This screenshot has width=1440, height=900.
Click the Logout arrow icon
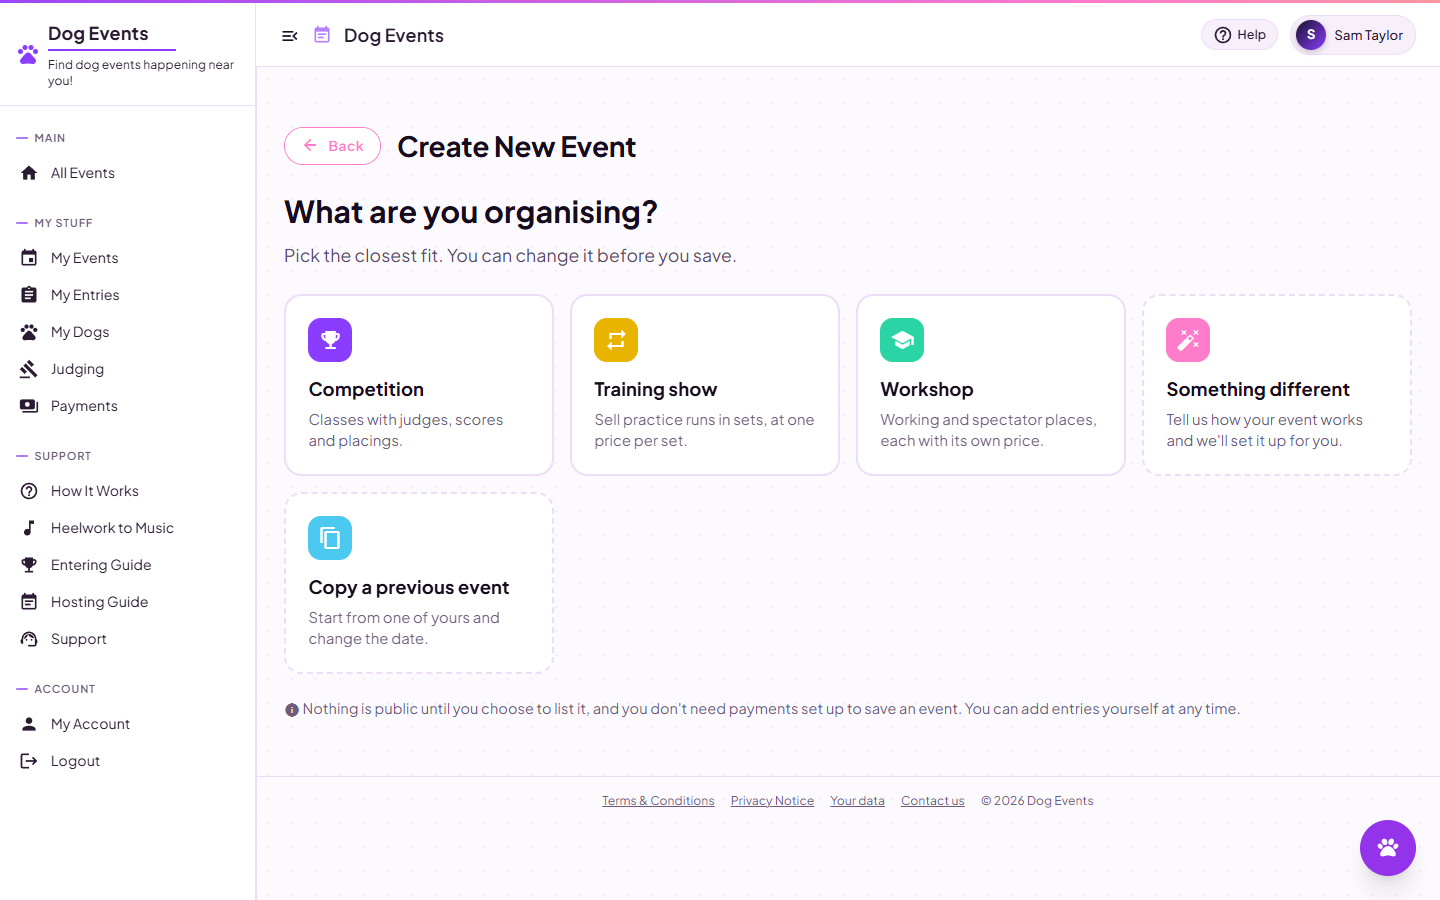[x=29, y=761]
